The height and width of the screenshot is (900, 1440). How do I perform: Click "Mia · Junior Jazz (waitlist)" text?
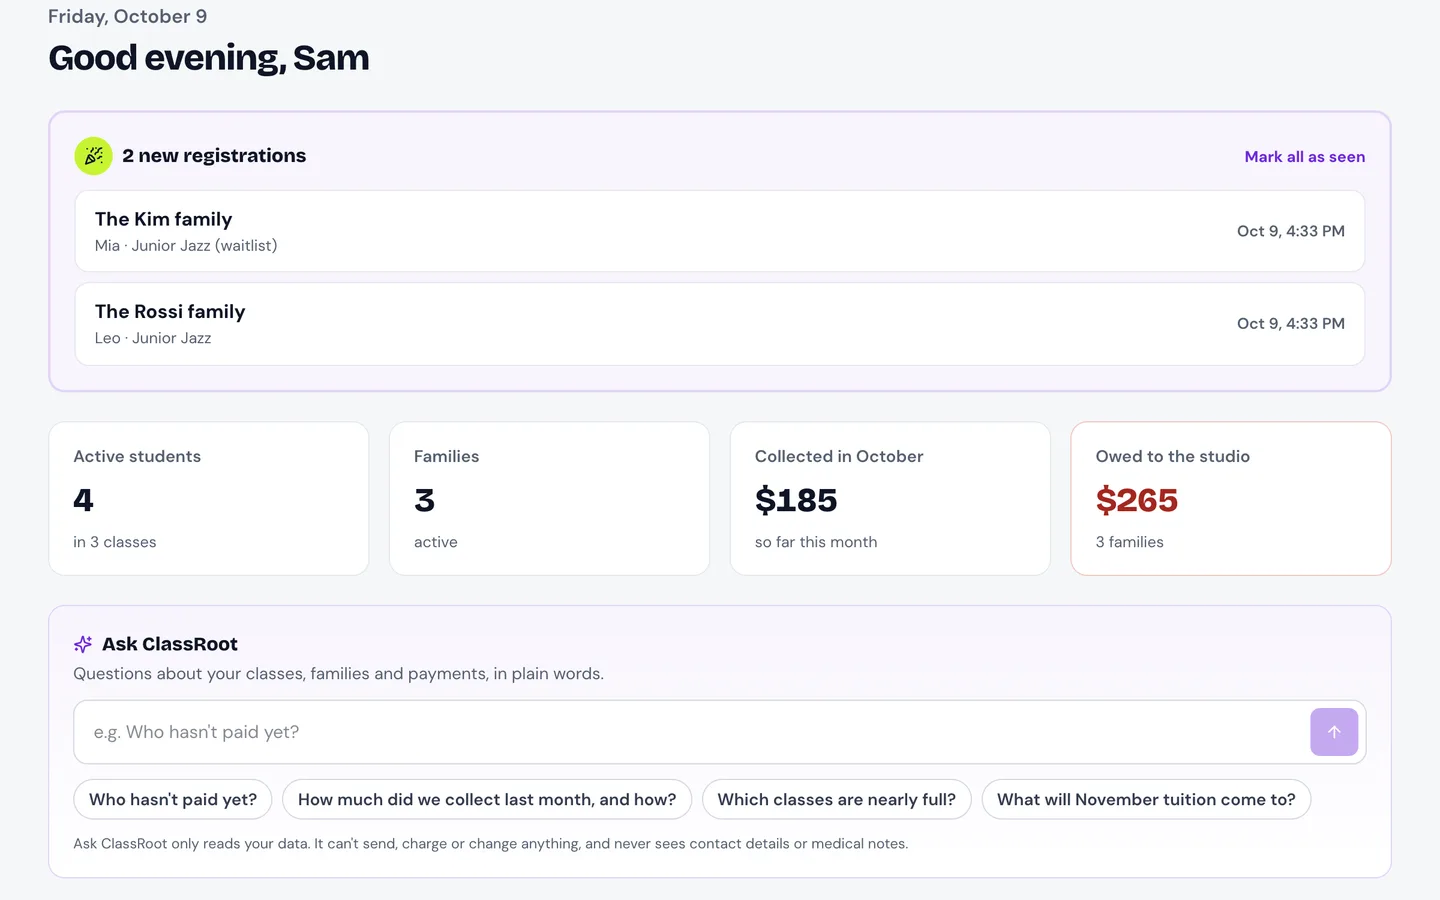point(186,245)
